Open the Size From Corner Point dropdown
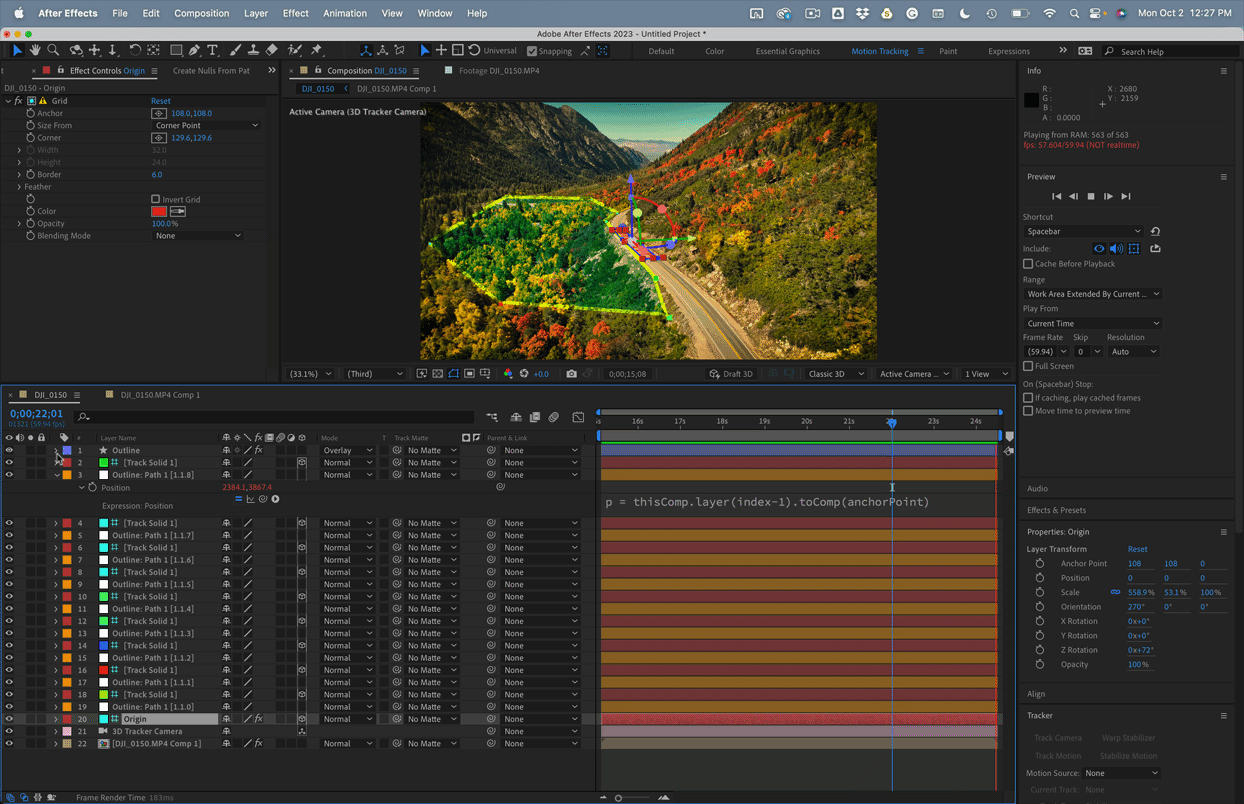Viewport: 1244px width, 804px height. [x=206, y=126]
